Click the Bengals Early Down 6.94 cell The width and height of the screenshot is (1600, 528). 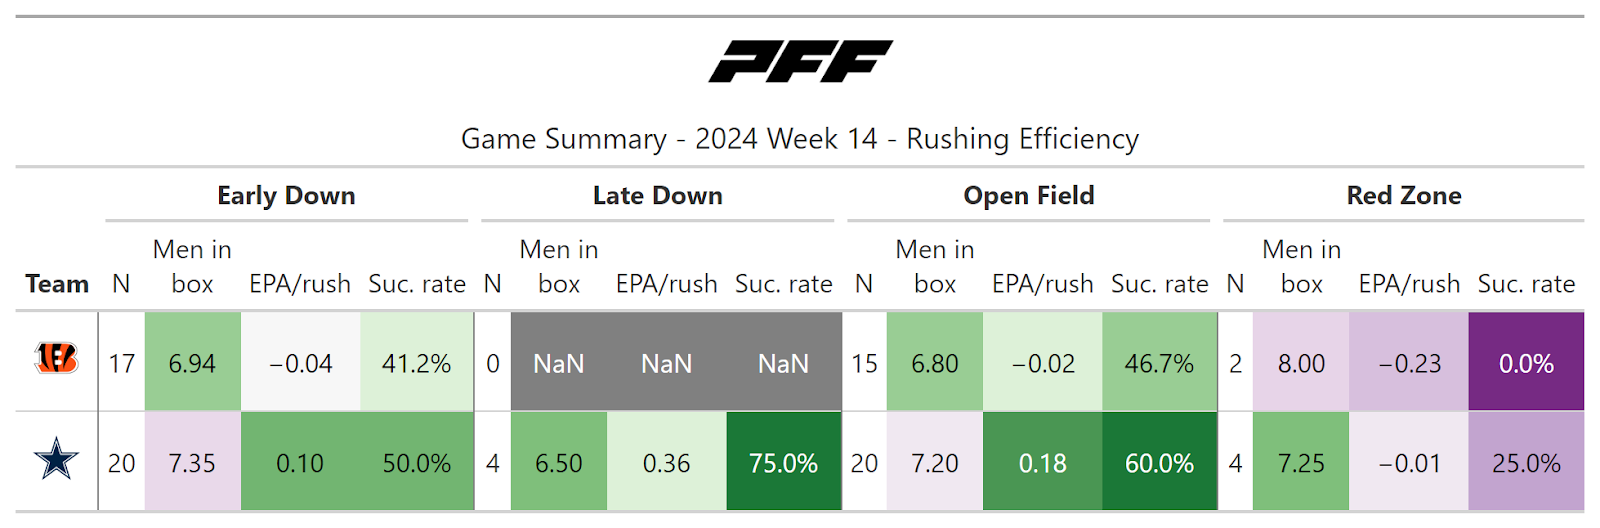click(x=192, y=363)
